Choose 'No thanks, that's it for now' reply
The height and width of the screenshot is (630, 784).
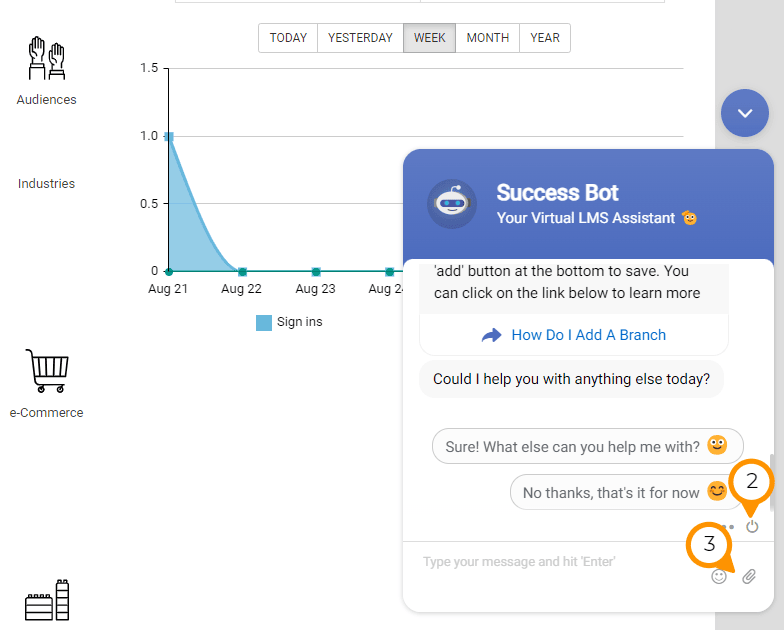(626, 492)
